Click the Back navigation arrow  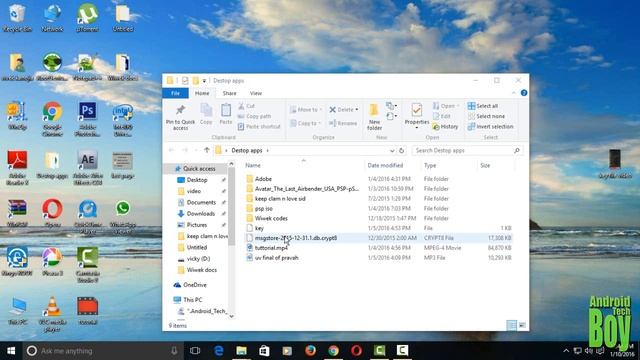[x=171, y=150]
